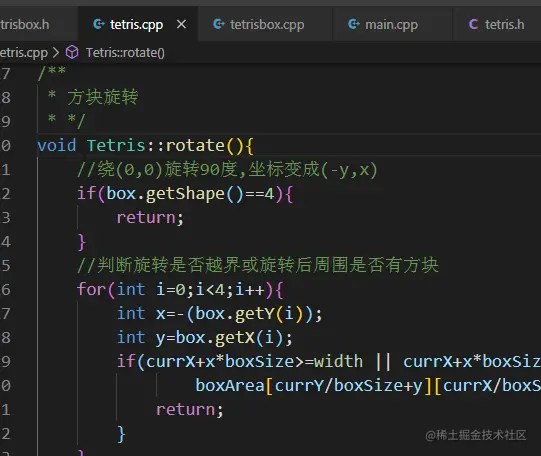Expand the breadcrumb chevron separator after etris.cpp

tap(56, 53)
